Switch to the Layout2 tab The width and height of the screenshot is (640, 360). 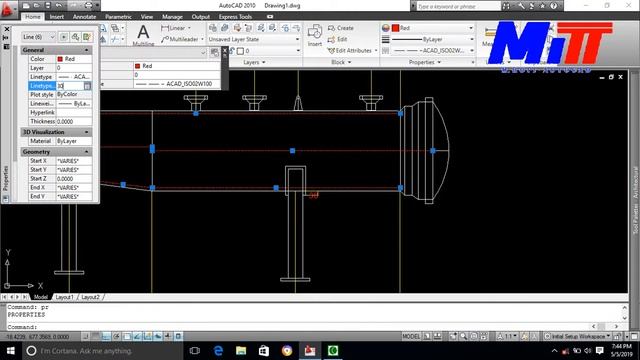click(x=90, y=297)
